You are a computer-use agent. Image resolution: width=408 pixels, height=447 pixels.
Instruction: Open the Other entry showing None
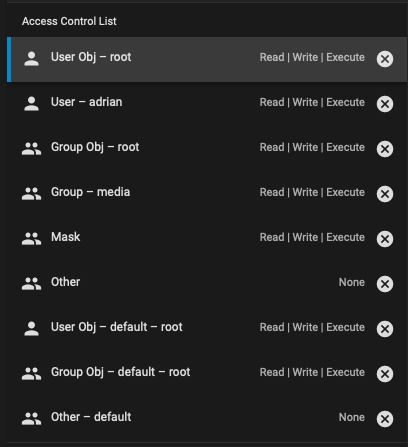tap(207, 284)
